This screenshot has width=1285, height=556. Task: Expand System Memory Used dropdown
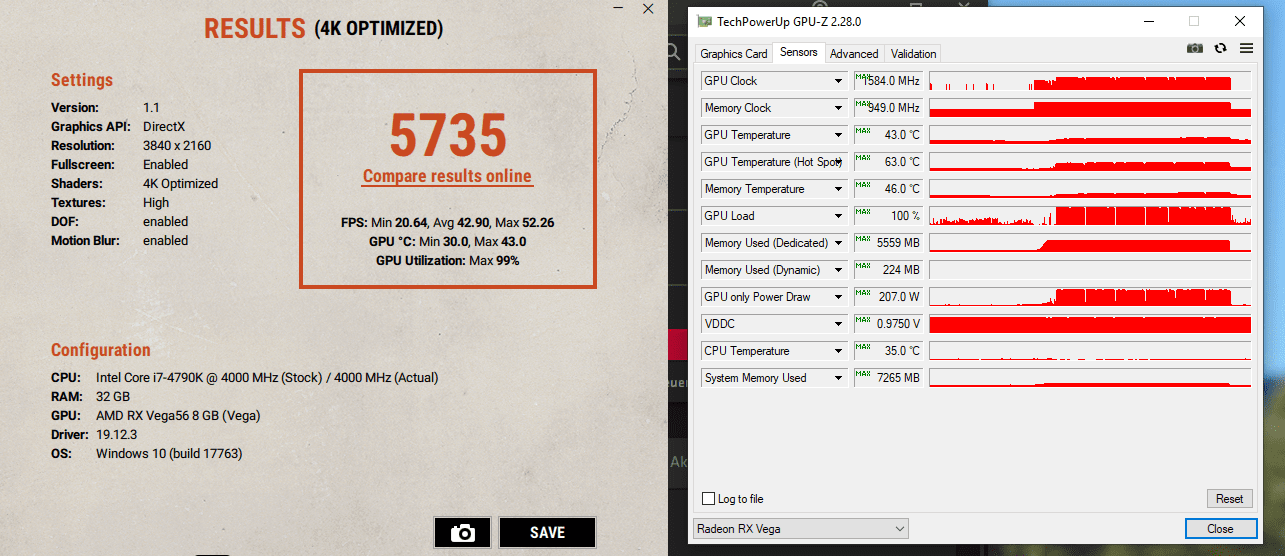(839, 378)
